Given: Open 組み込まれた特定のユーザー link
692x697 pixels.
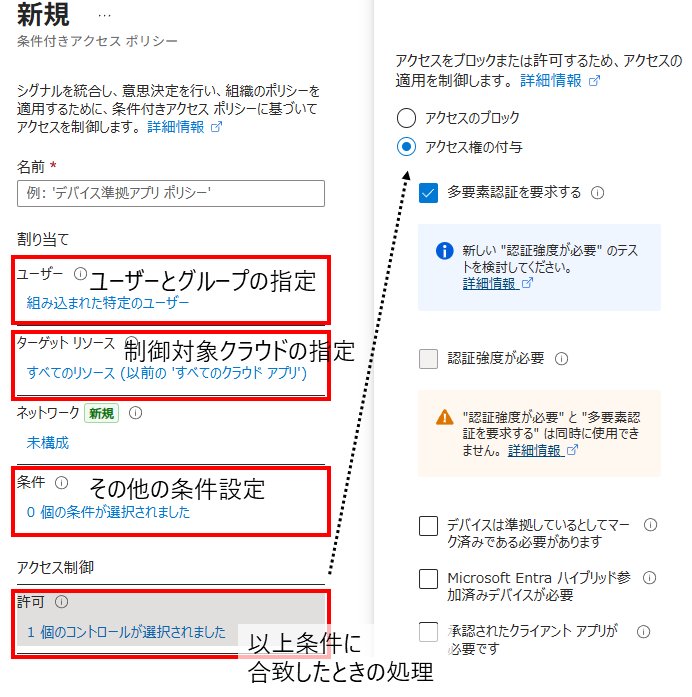Looking at the screenshot, I should click(x=108, y=303).
